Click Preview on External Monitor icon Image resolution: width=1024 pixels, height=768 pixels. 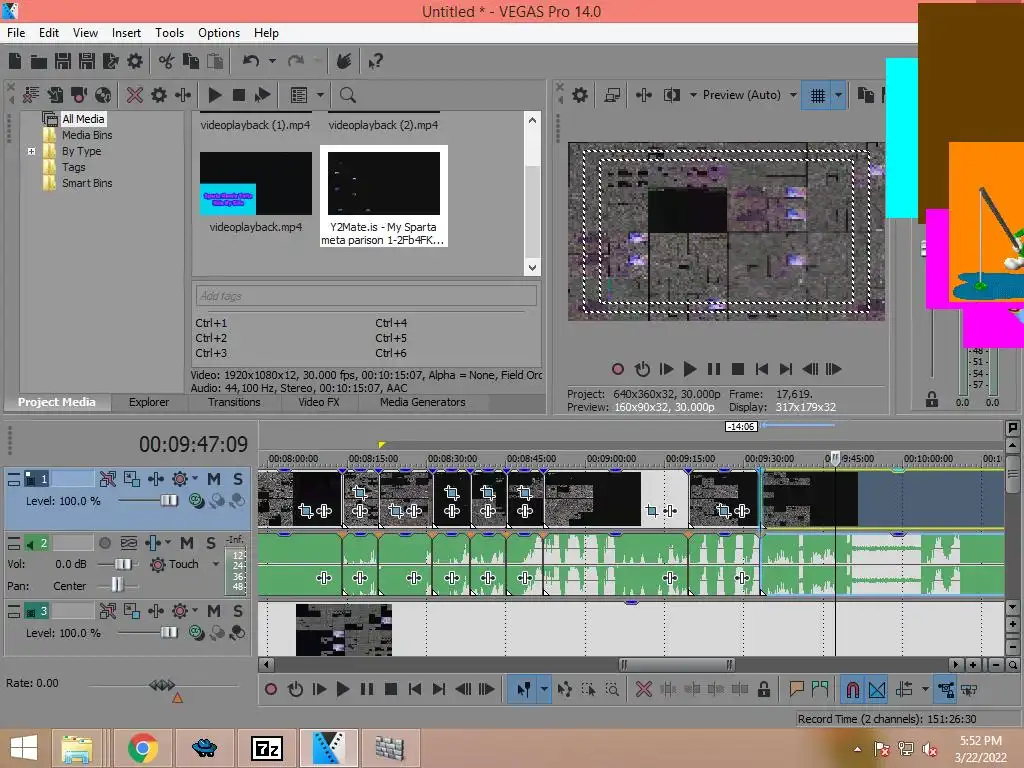point(612,95)
